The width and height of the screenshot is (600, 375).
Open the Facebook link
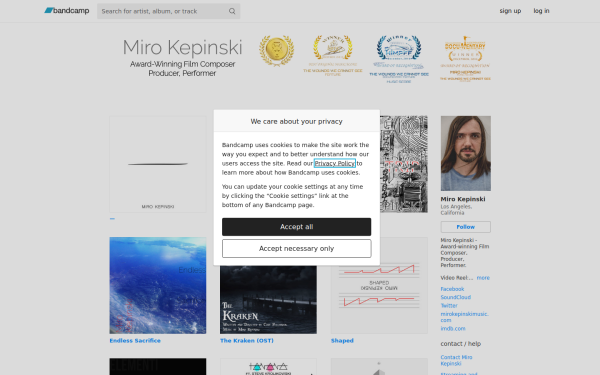click(x=452, y=289)
